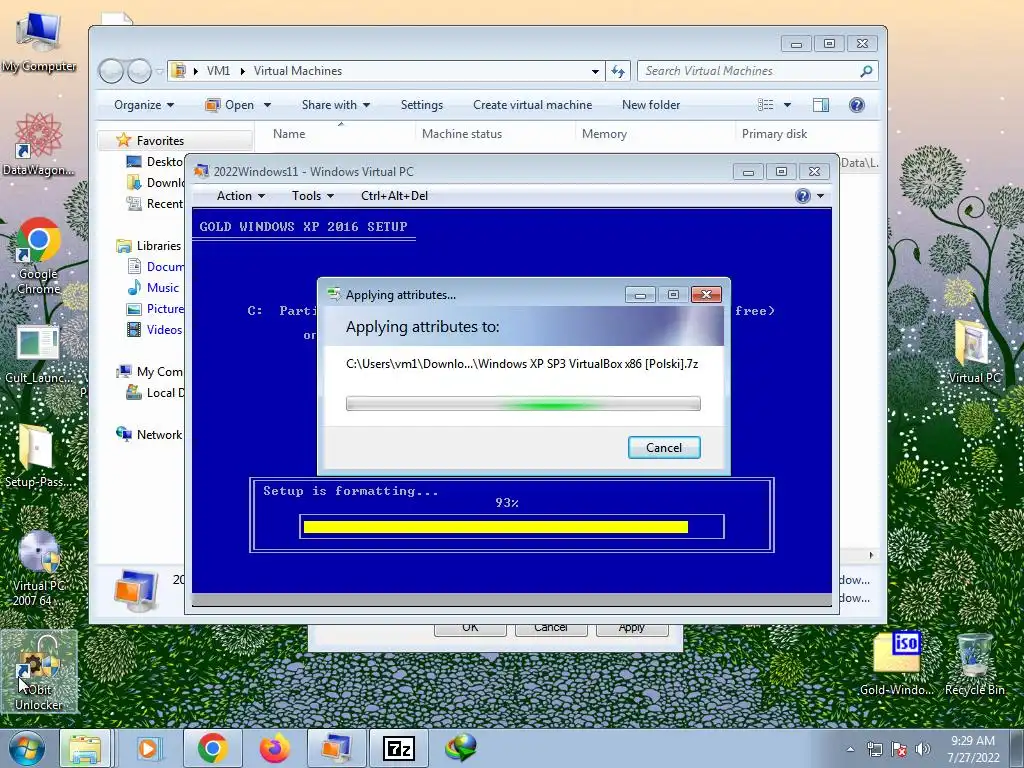1024x768 pixels.
Task: Expand help dropdown arrow in Virtual PC
Action: coord(820,196)
